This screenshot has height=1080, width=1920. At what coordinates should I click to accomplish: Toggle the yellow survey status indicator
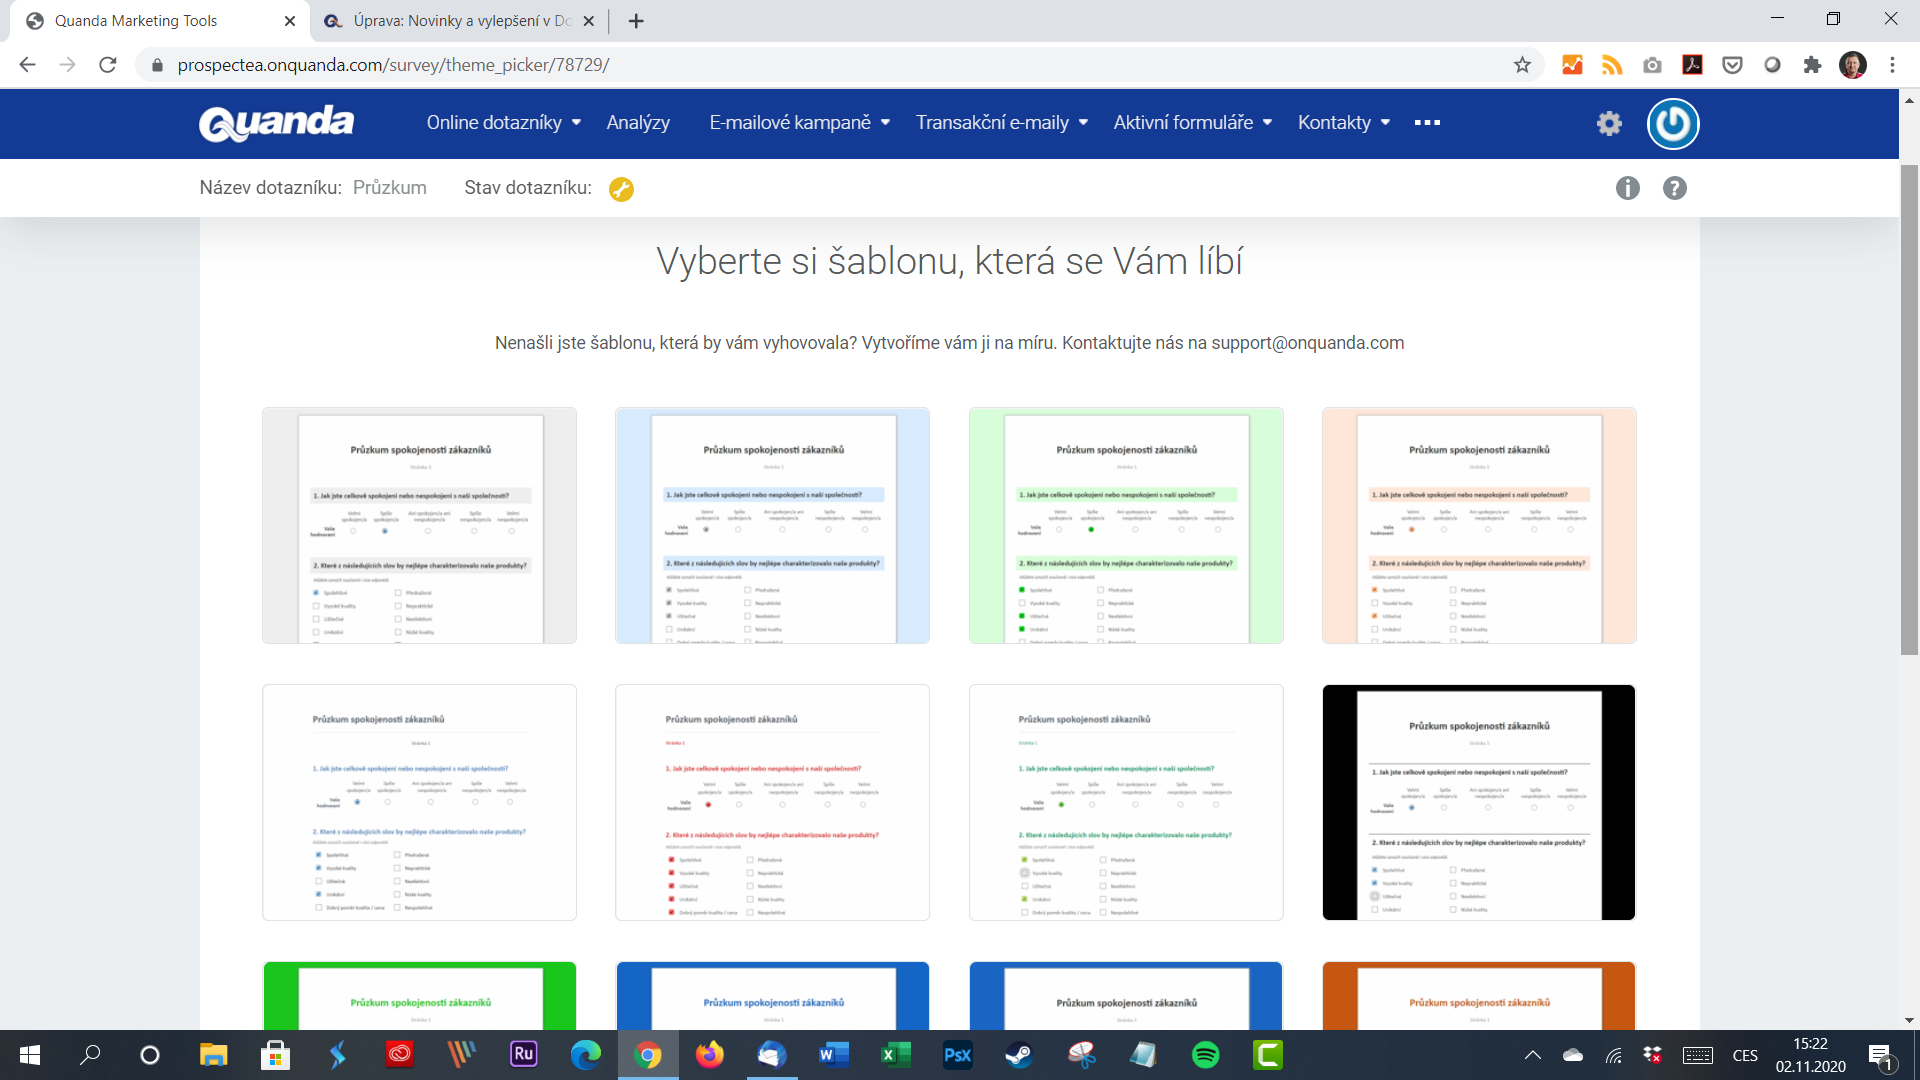[x=621, y=189]
